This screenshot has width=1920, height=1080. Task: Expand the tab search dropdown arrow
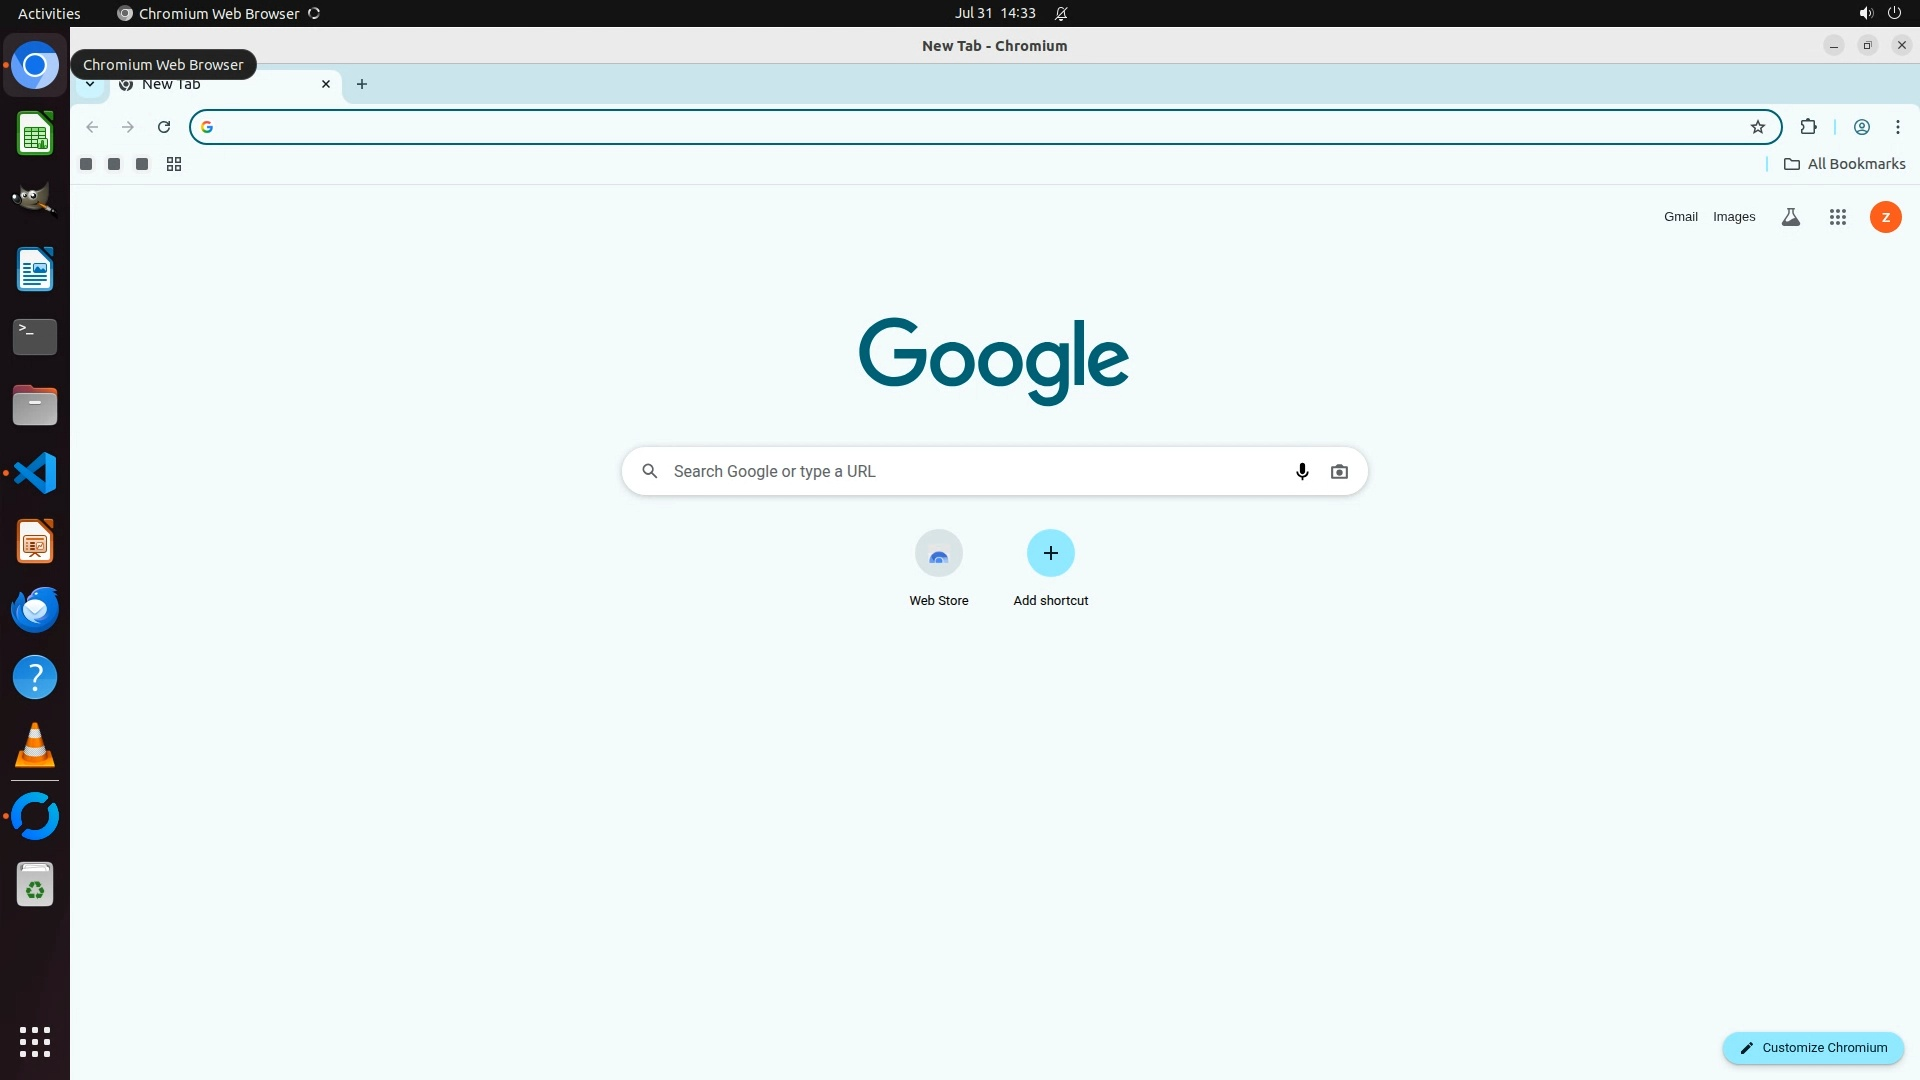pos(90,85)
